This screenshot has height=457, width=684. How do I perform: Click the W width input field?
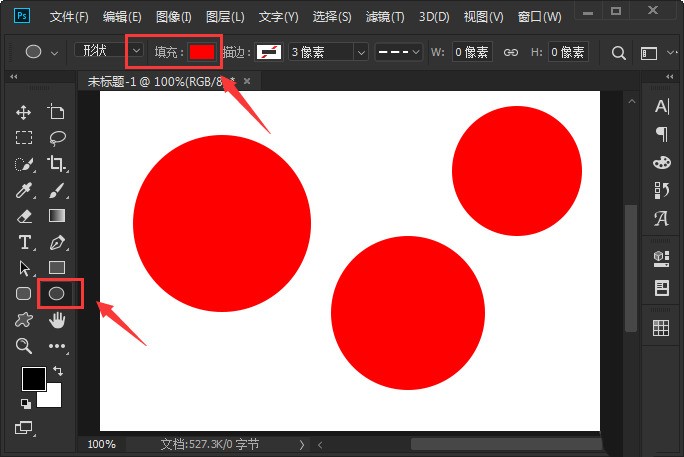472,52
